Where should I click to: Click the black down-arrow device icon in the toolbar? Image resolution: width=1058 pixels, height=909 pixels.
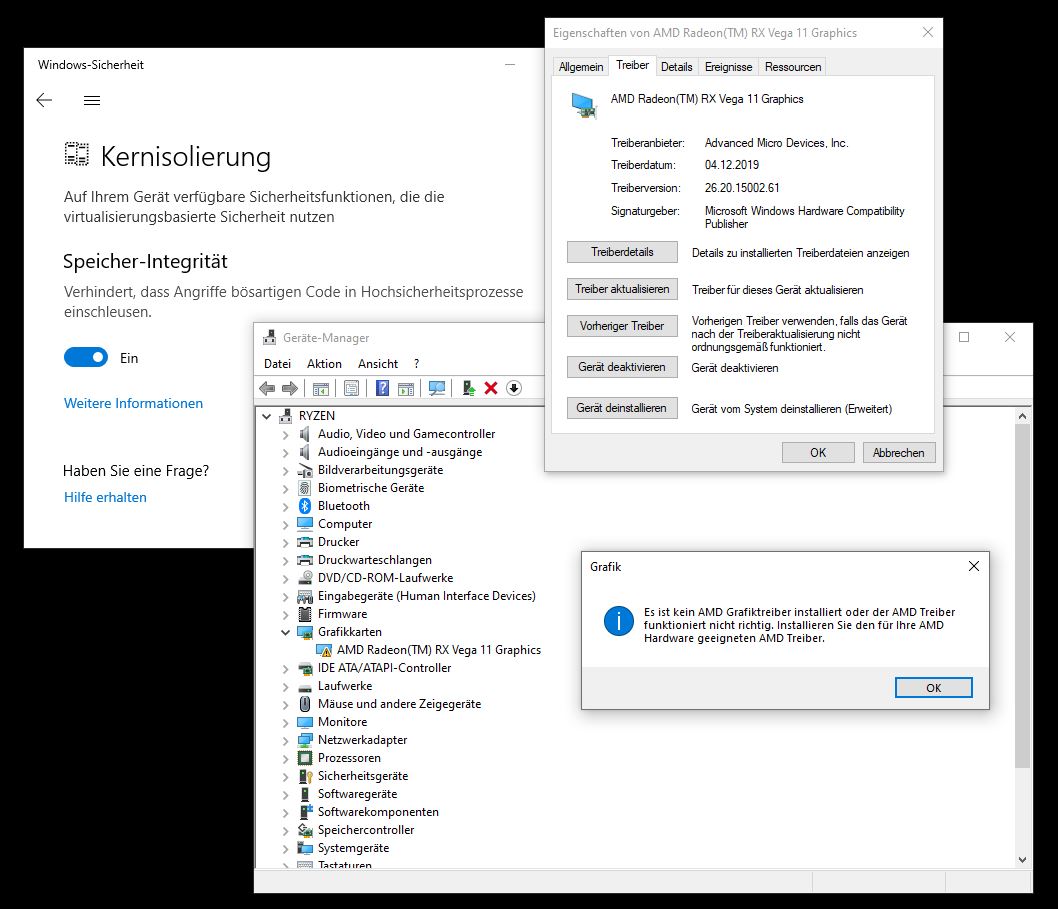[x=514, y=388]
